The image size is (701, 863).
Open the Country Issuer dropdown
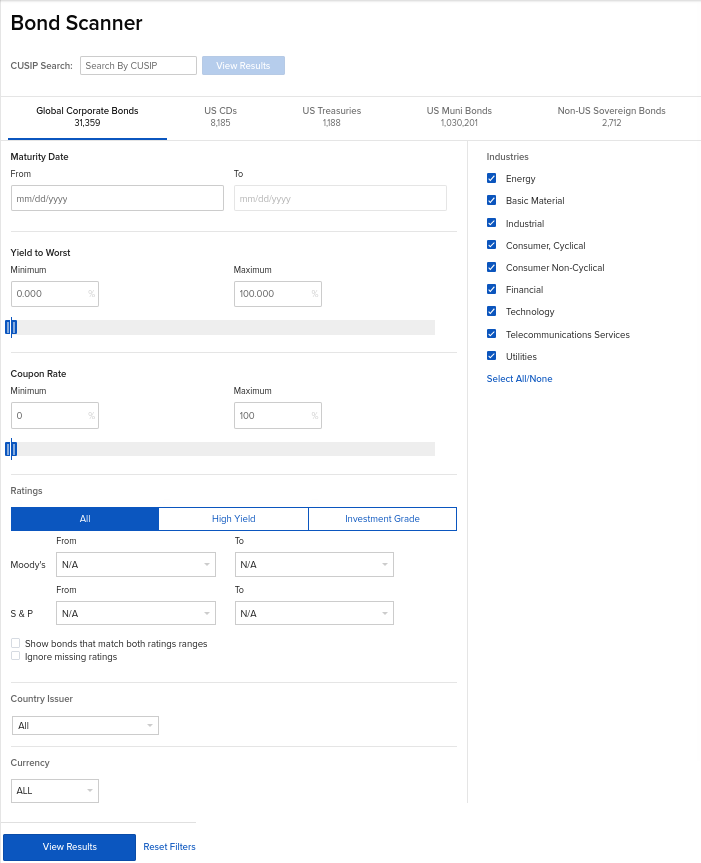85,725
